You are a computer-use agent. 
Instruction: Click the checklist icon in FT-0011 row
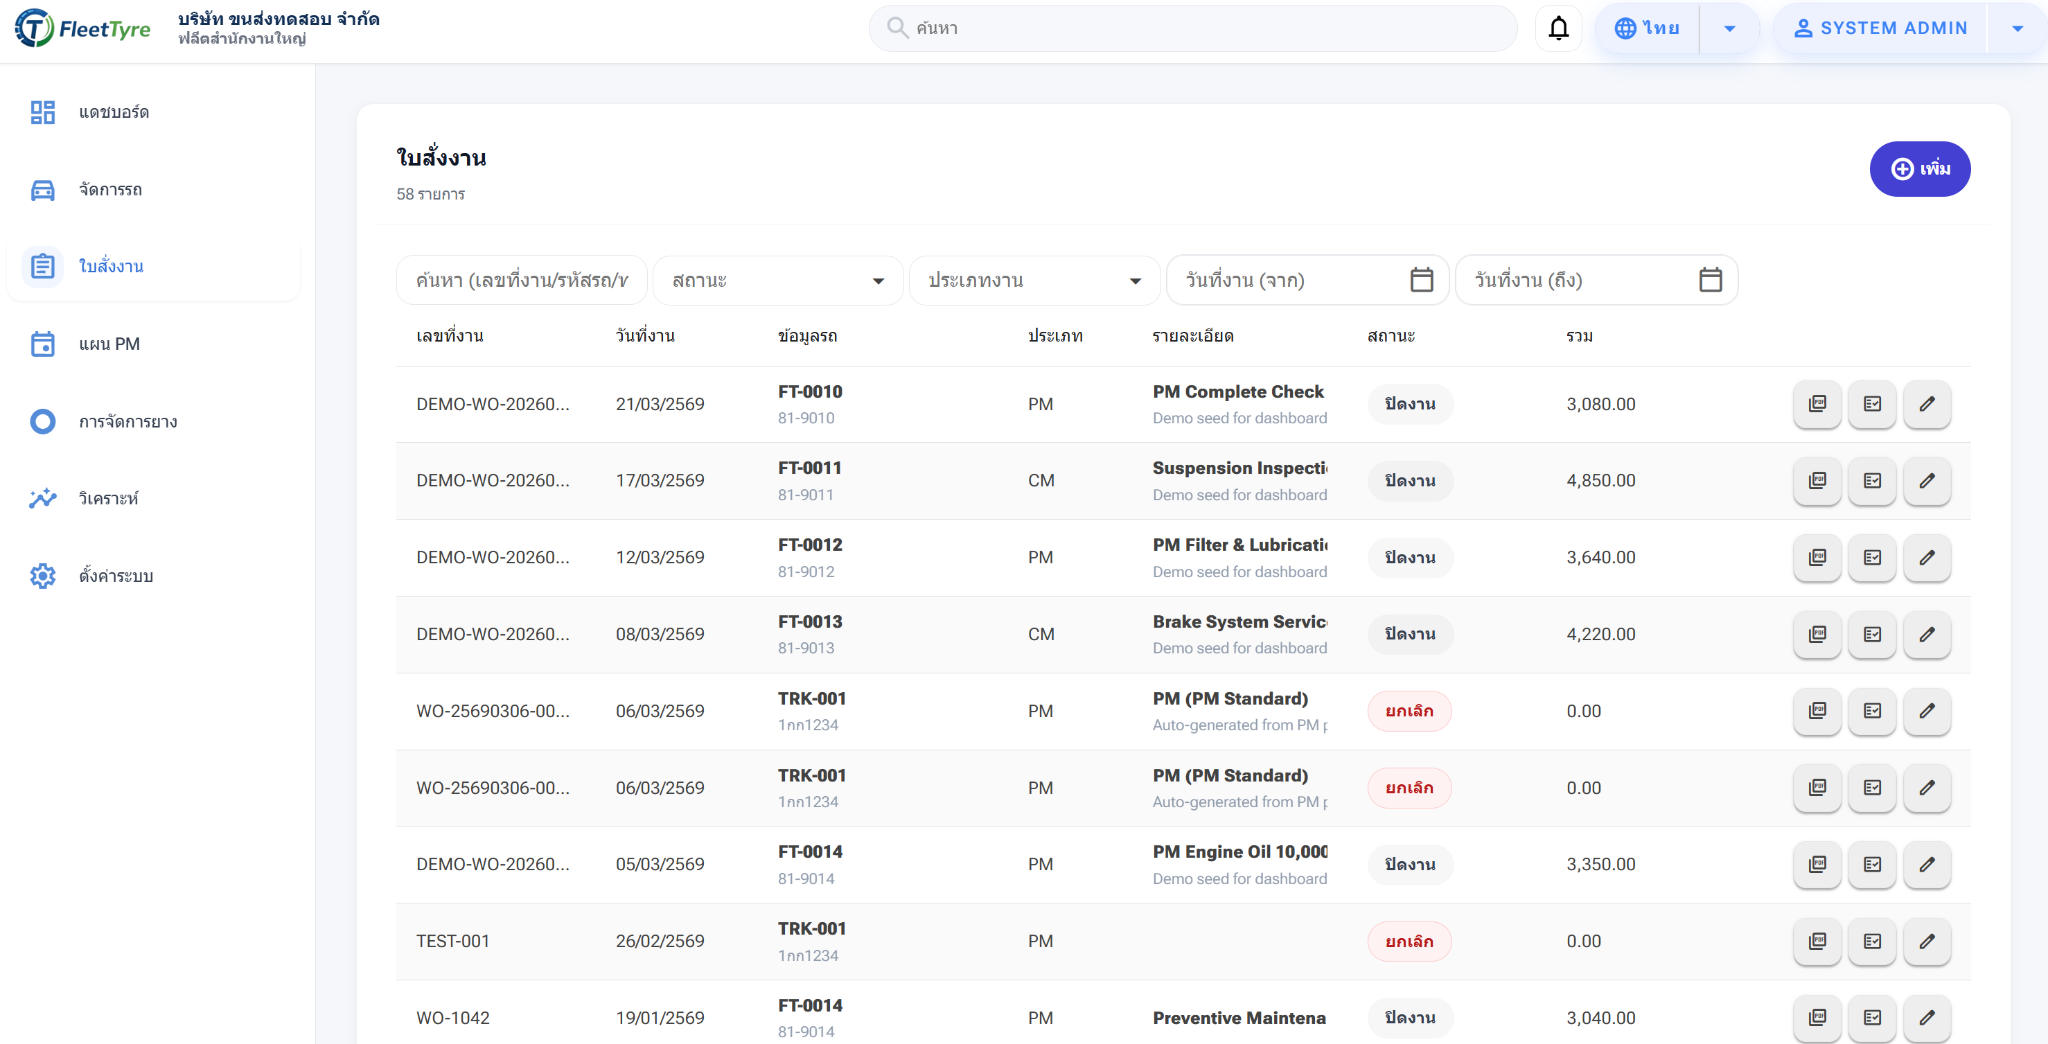pos(1872,481)
